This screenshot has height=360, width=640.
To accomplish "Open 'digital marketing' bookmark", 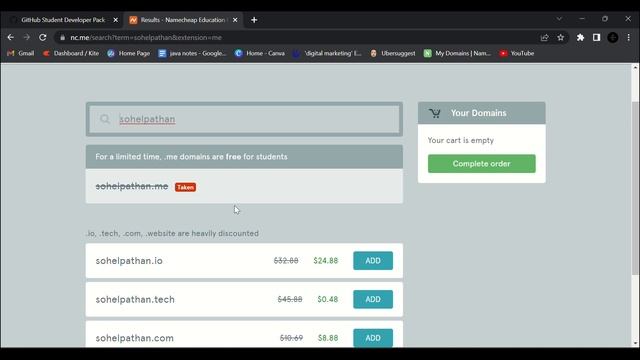I will click(x=327, y=53).
